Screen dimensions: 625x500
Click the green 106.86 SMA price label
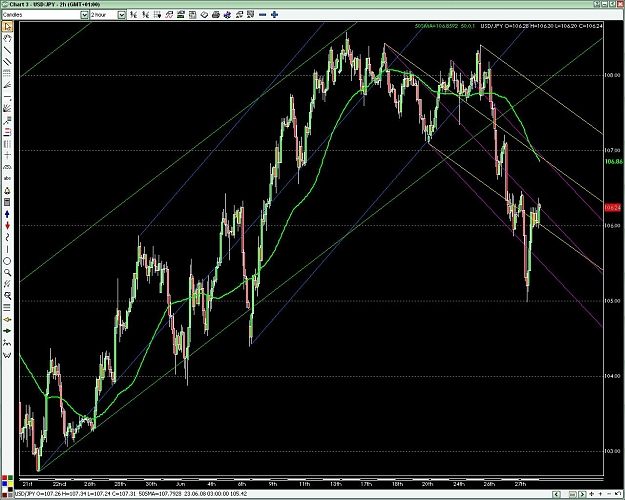coord(613,161)
